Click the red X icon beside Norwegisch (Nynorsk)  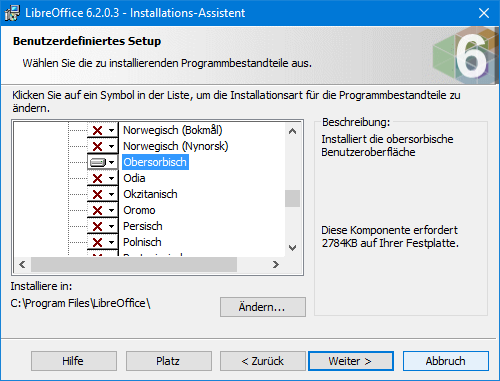[97, 146]
